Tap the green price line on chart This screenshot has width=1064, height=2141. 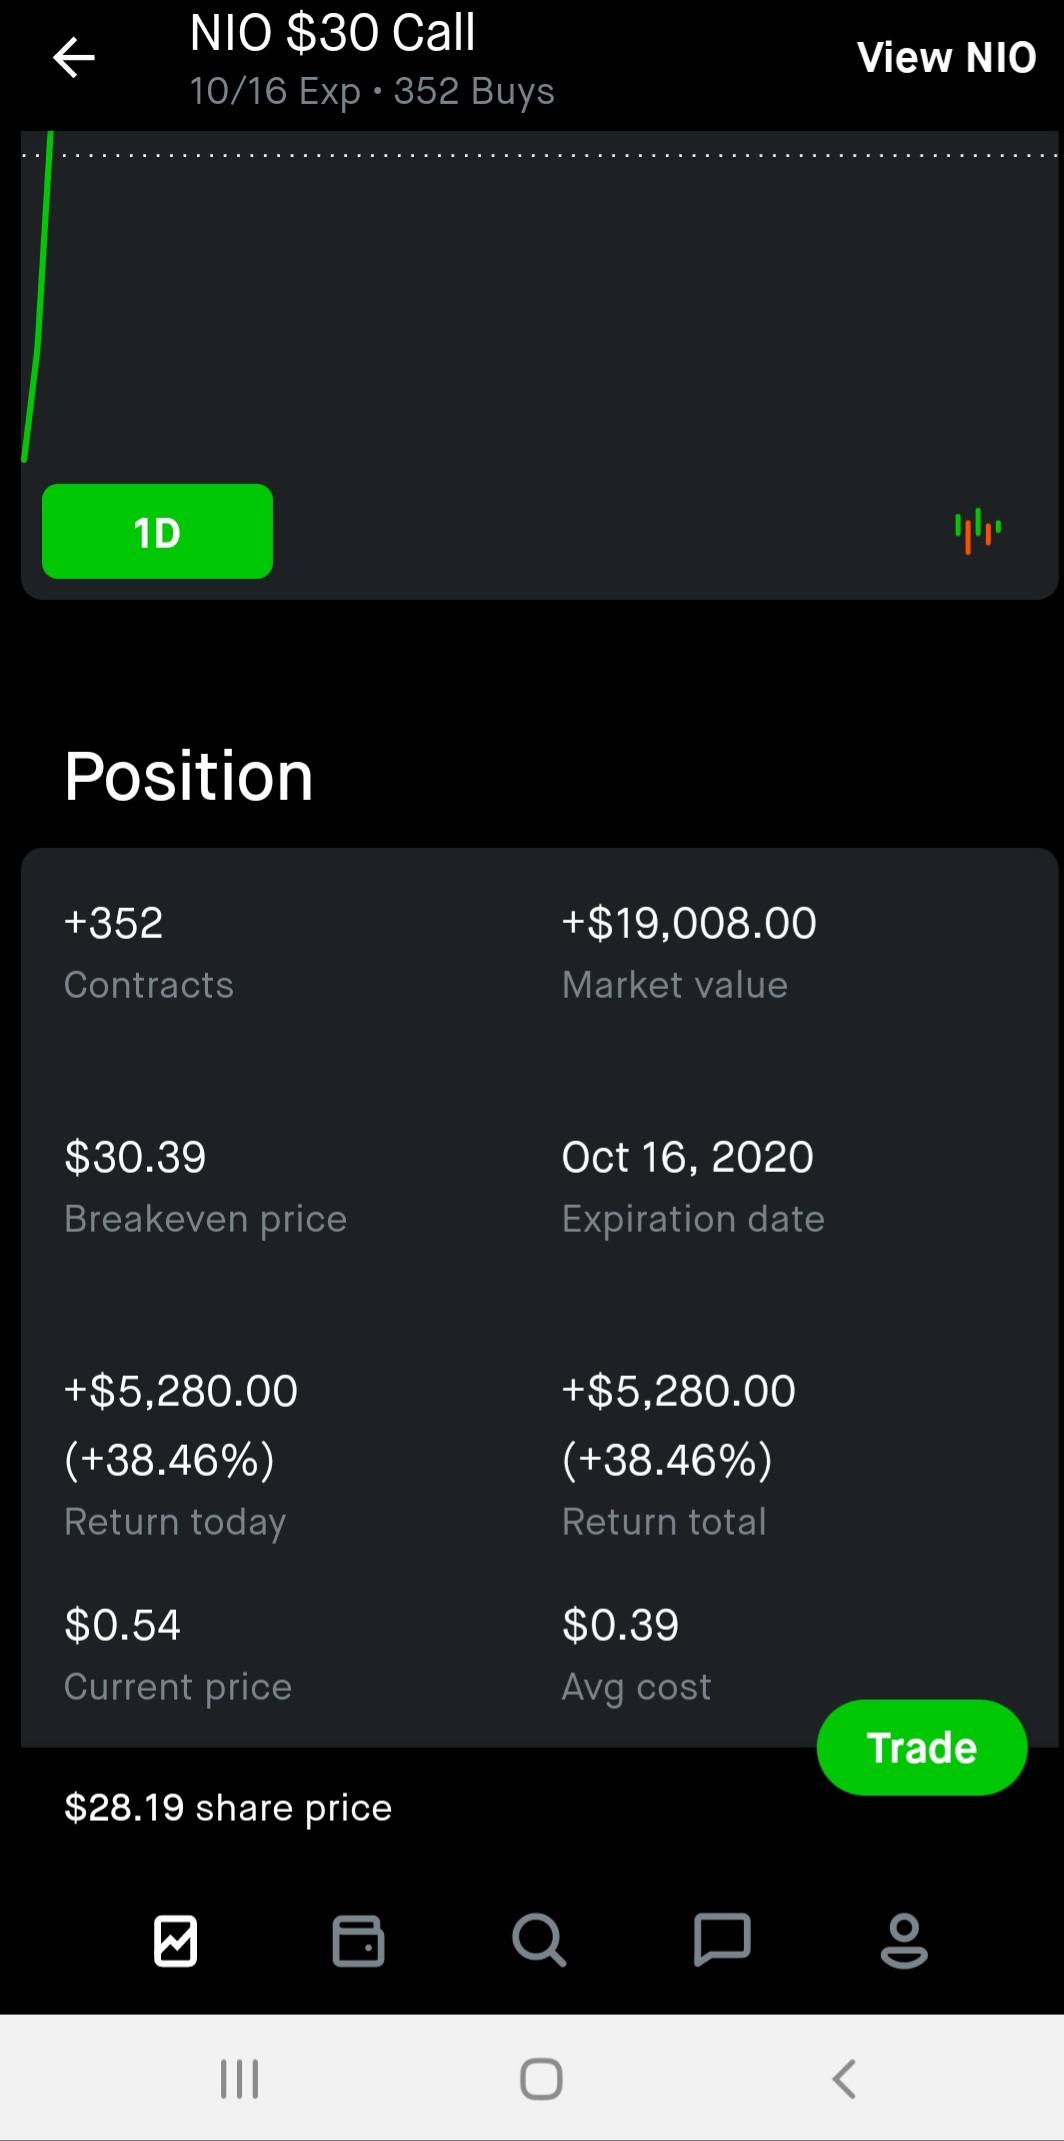tap(38, 300)
